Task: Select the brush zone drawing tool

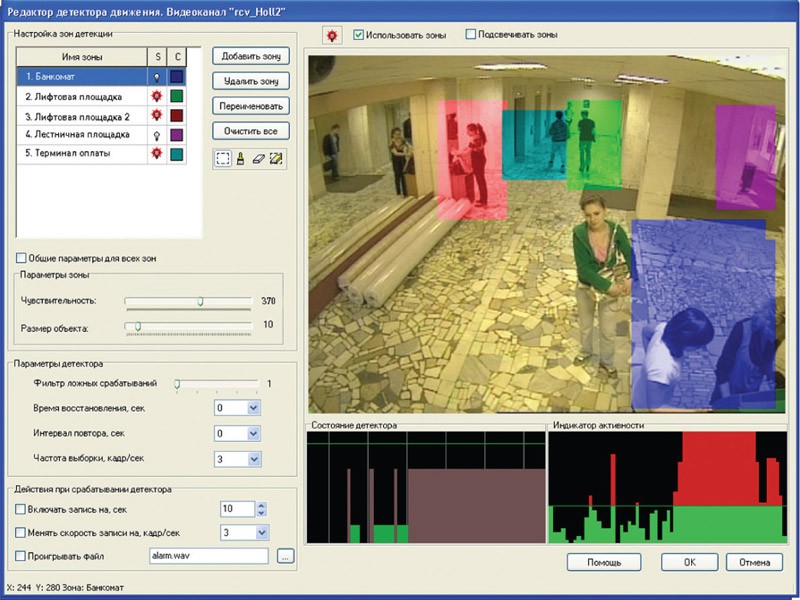Action: coord(241,158)
